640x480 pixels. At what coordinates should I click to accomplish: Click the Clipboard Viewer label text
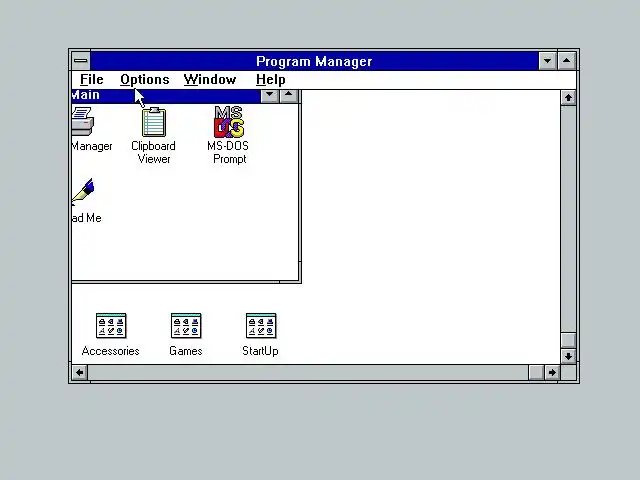[153, 152]
